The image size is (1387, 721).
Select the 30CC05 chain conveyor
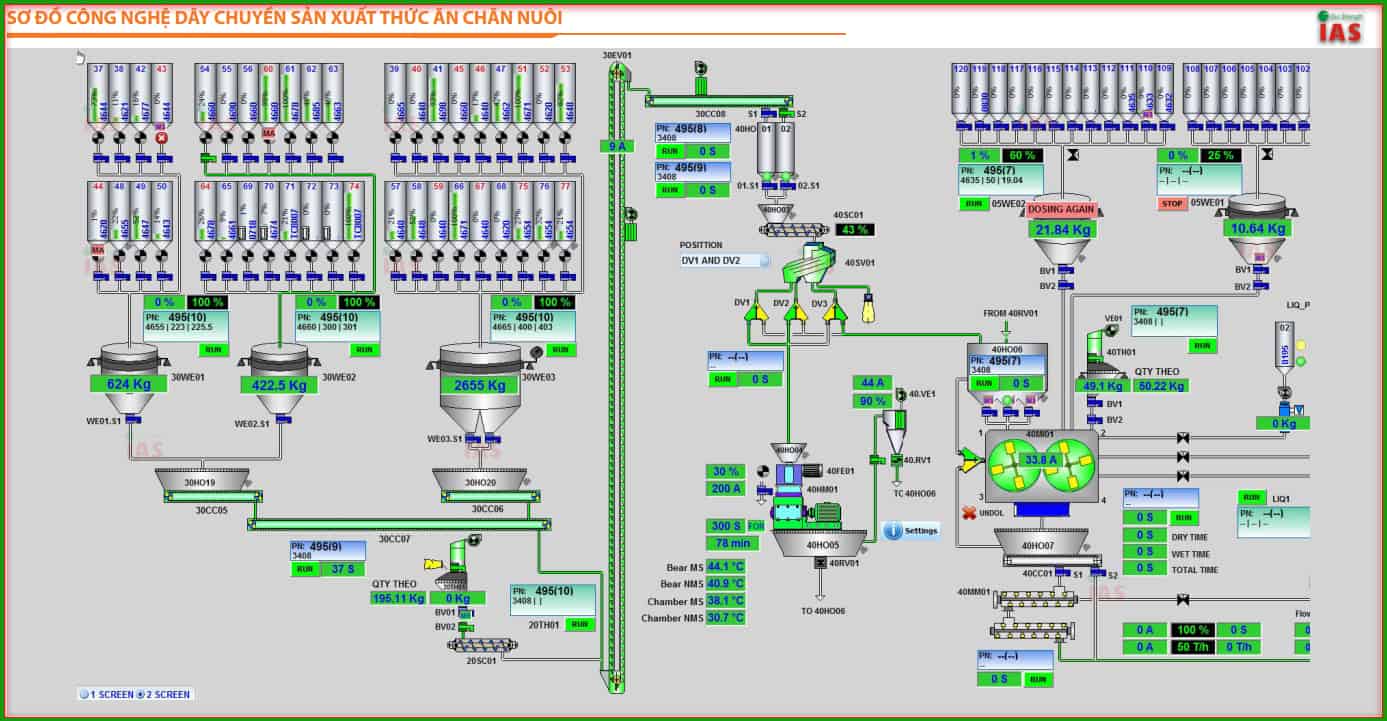pyautogui.click(x=211, y=496)
